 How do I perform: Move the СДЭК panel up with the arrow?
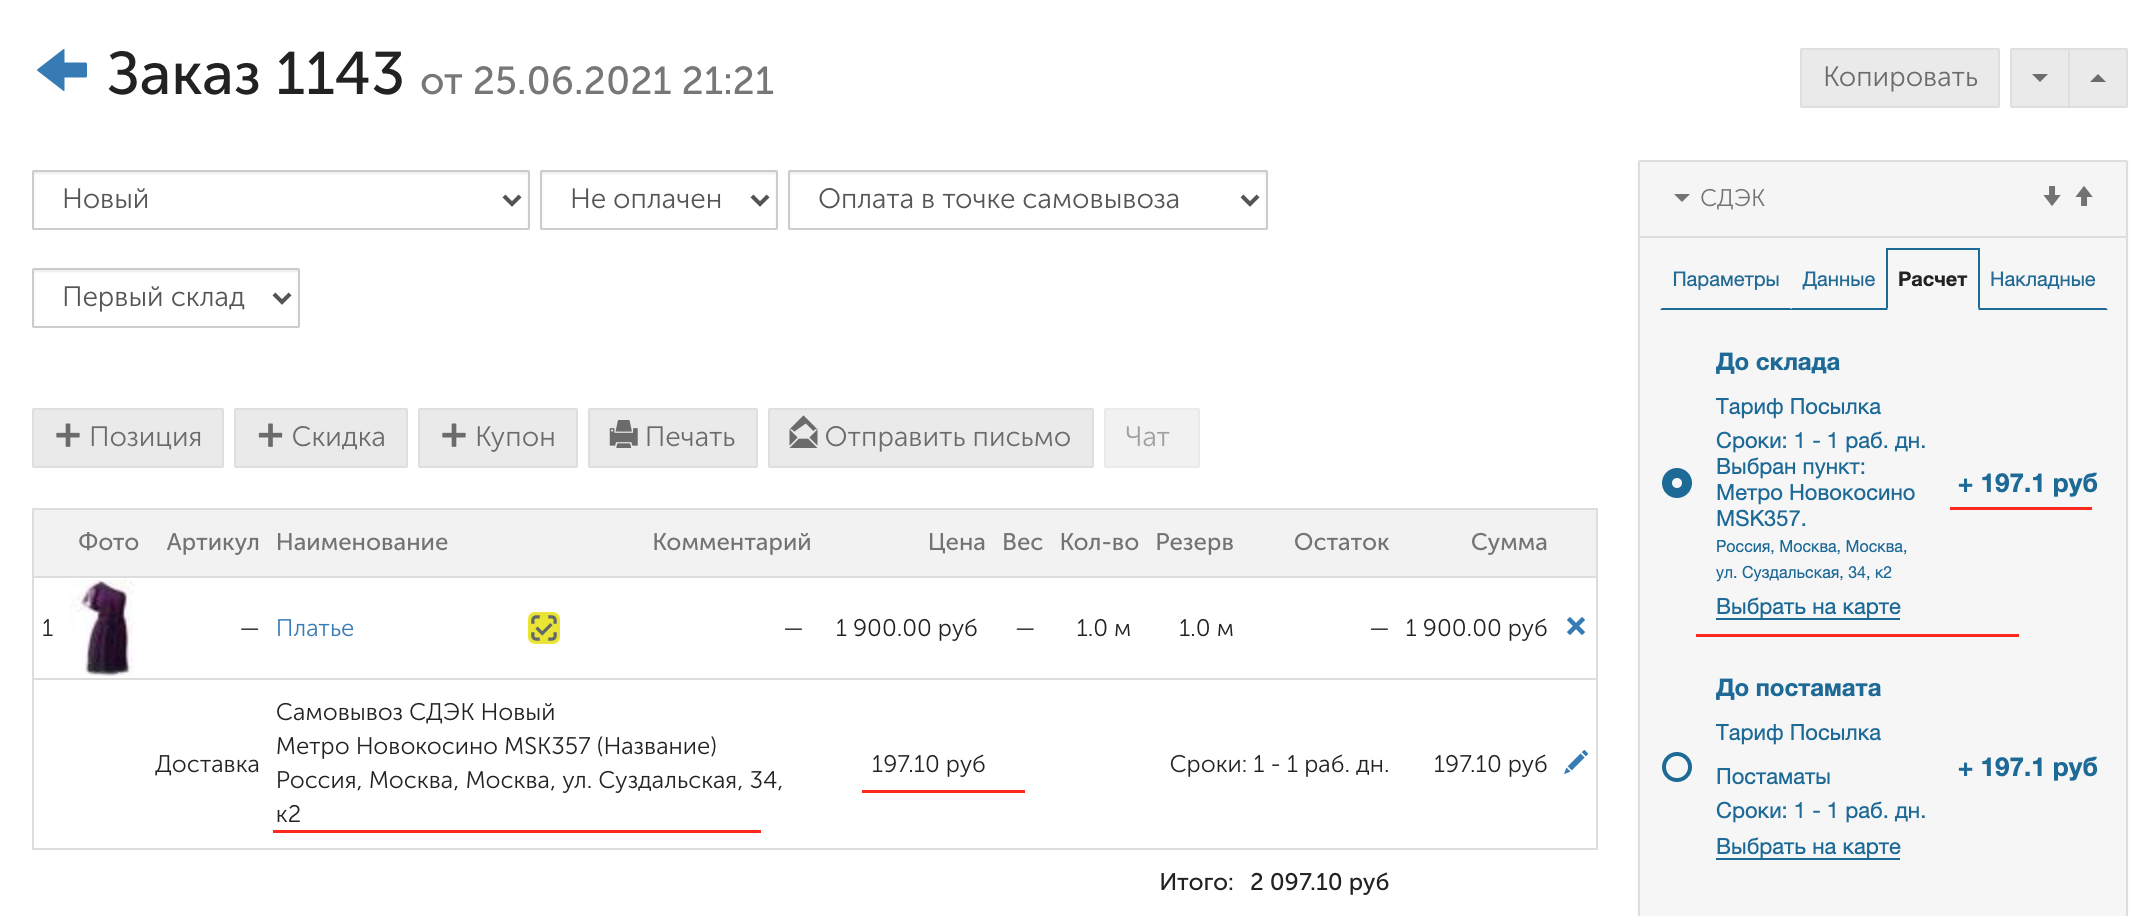(2084, 197)
